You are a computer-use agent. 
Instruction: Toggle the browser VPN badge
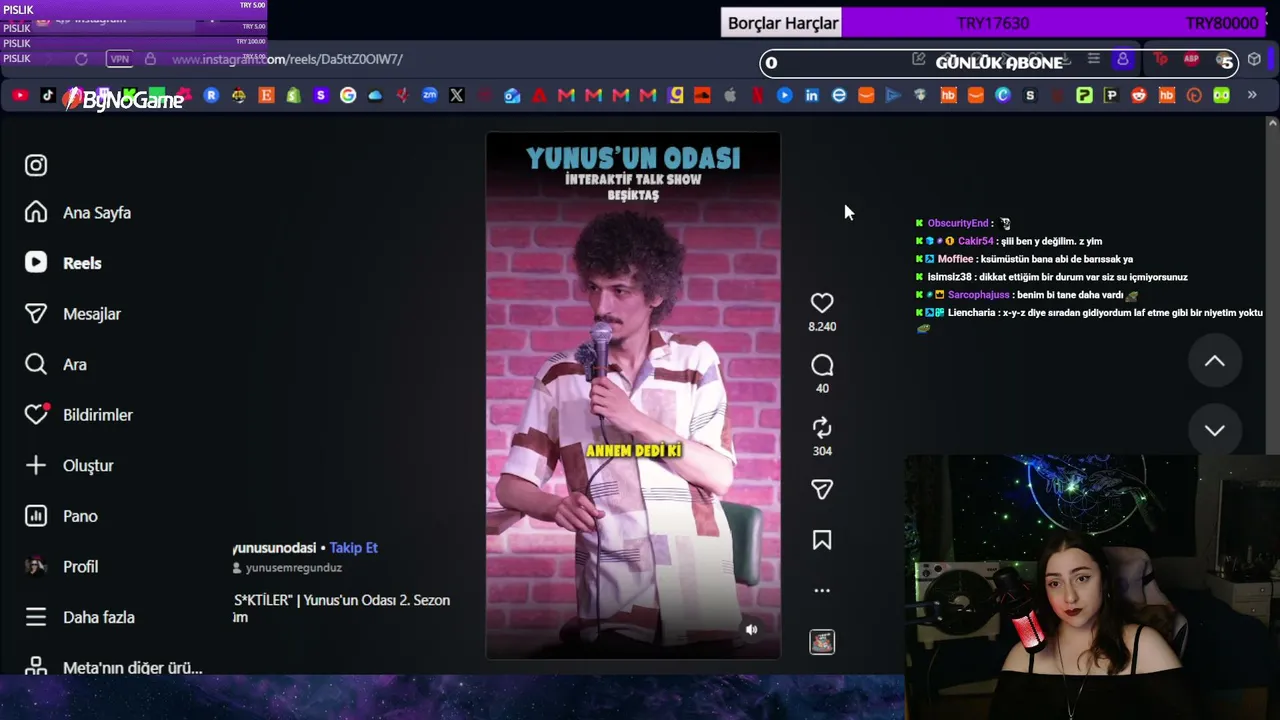[x=119, y=59]
